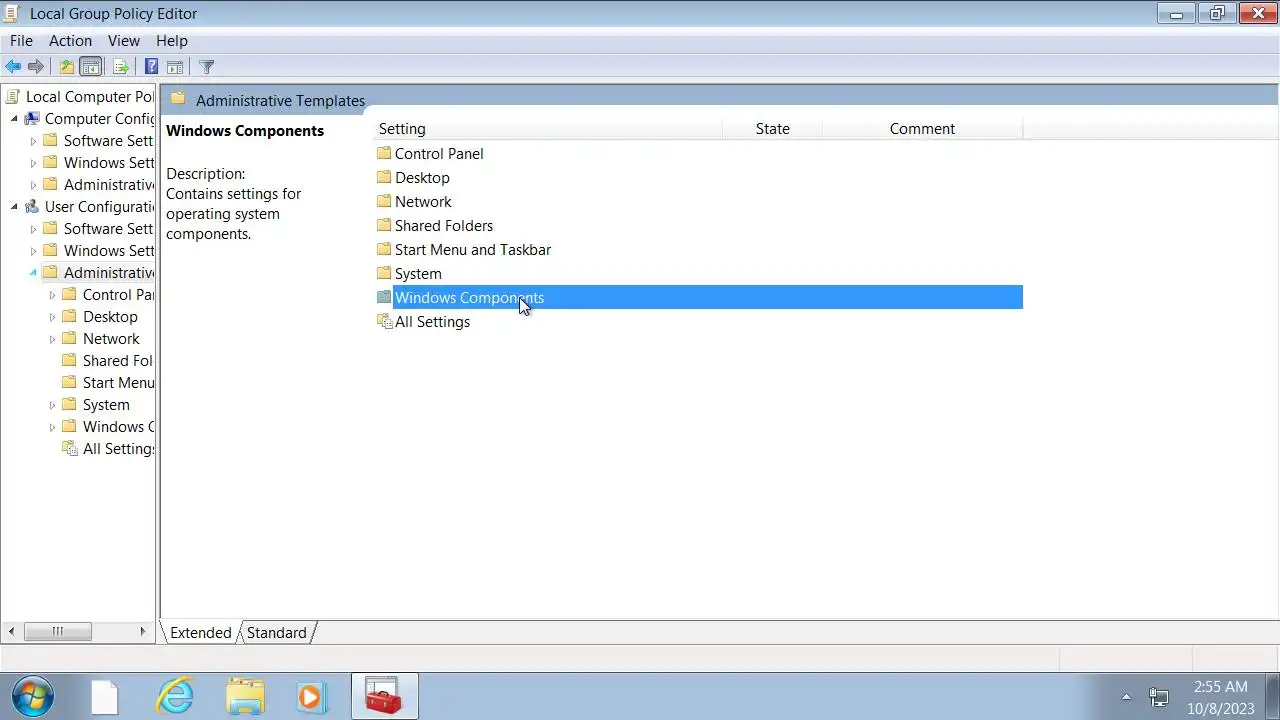
Task: Expand Windows Settings under User Configuration
Action: point(33,251)
